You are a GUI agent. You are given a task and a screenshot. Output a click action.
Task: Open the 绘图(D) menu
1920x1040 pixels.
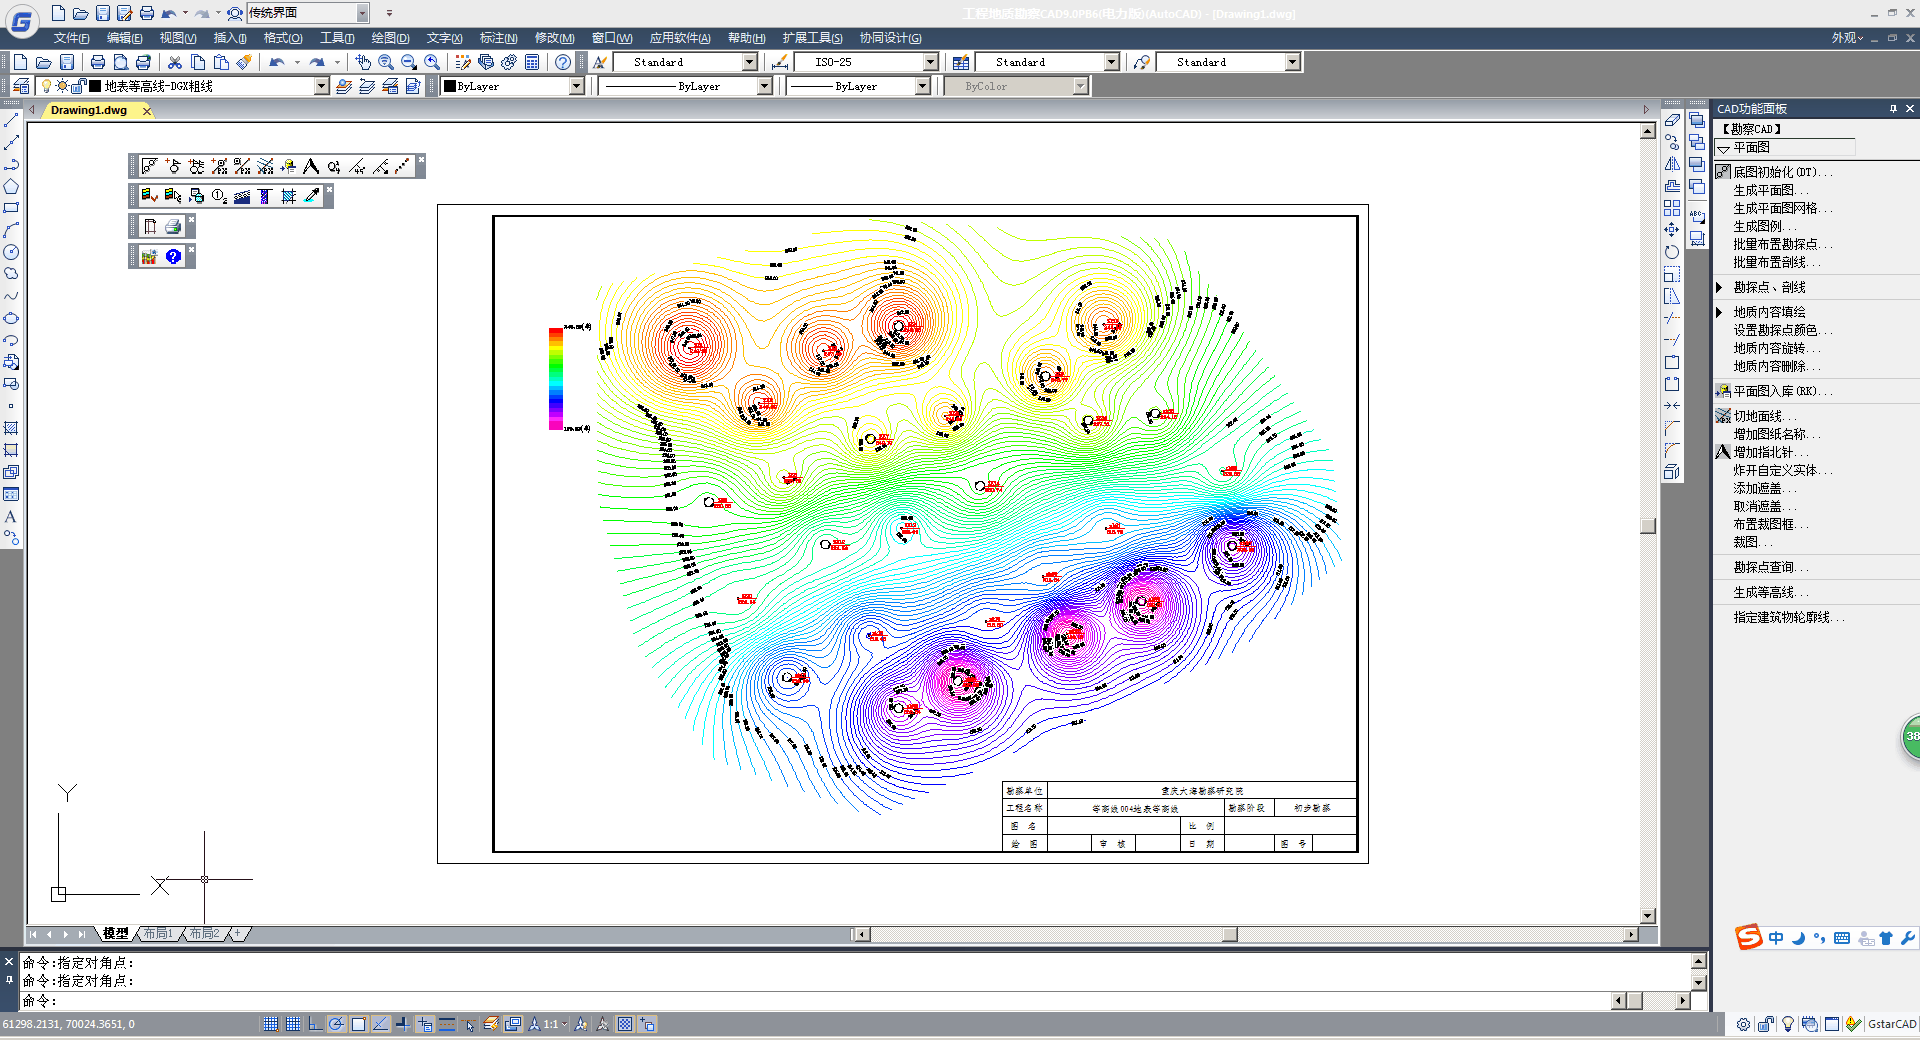pos(390,38)
